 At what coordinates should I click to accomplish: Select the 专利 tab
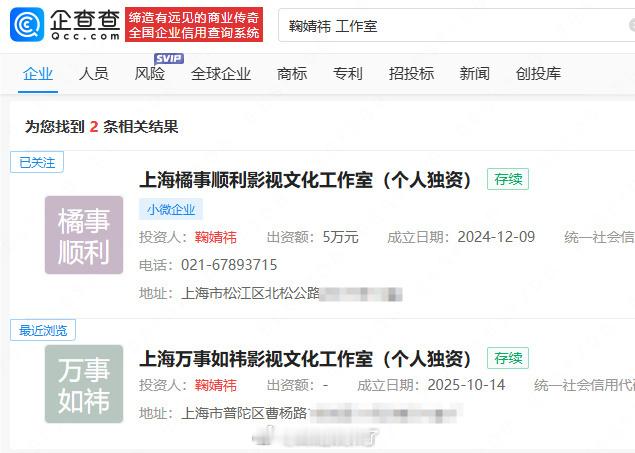[x=347, y=74]
